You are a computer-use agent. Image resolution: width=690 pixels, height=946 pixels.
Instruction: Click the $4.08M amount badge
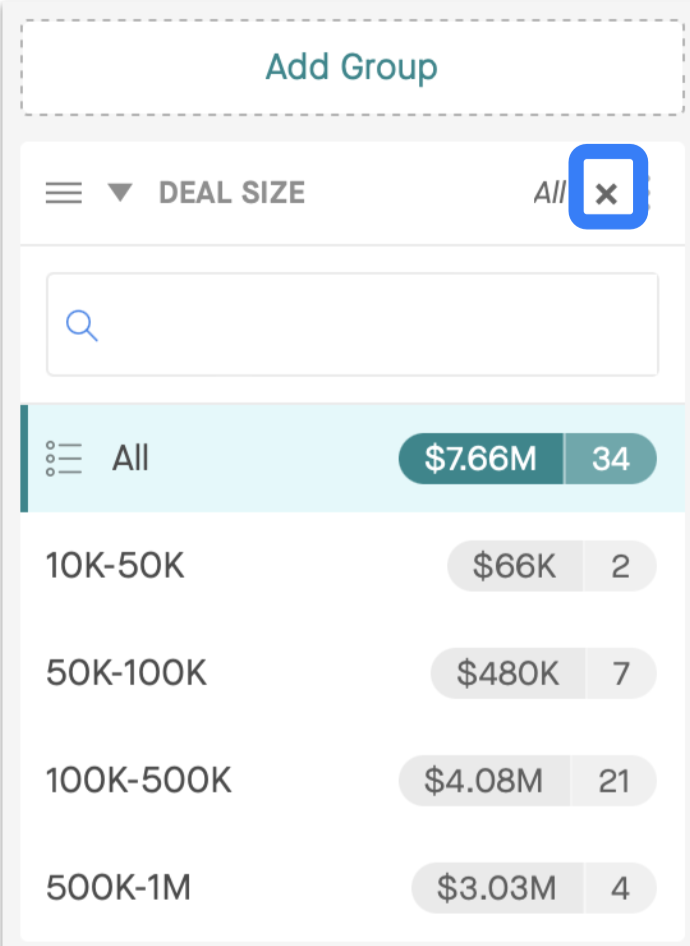pyautogui.click(x=484, y=781)
